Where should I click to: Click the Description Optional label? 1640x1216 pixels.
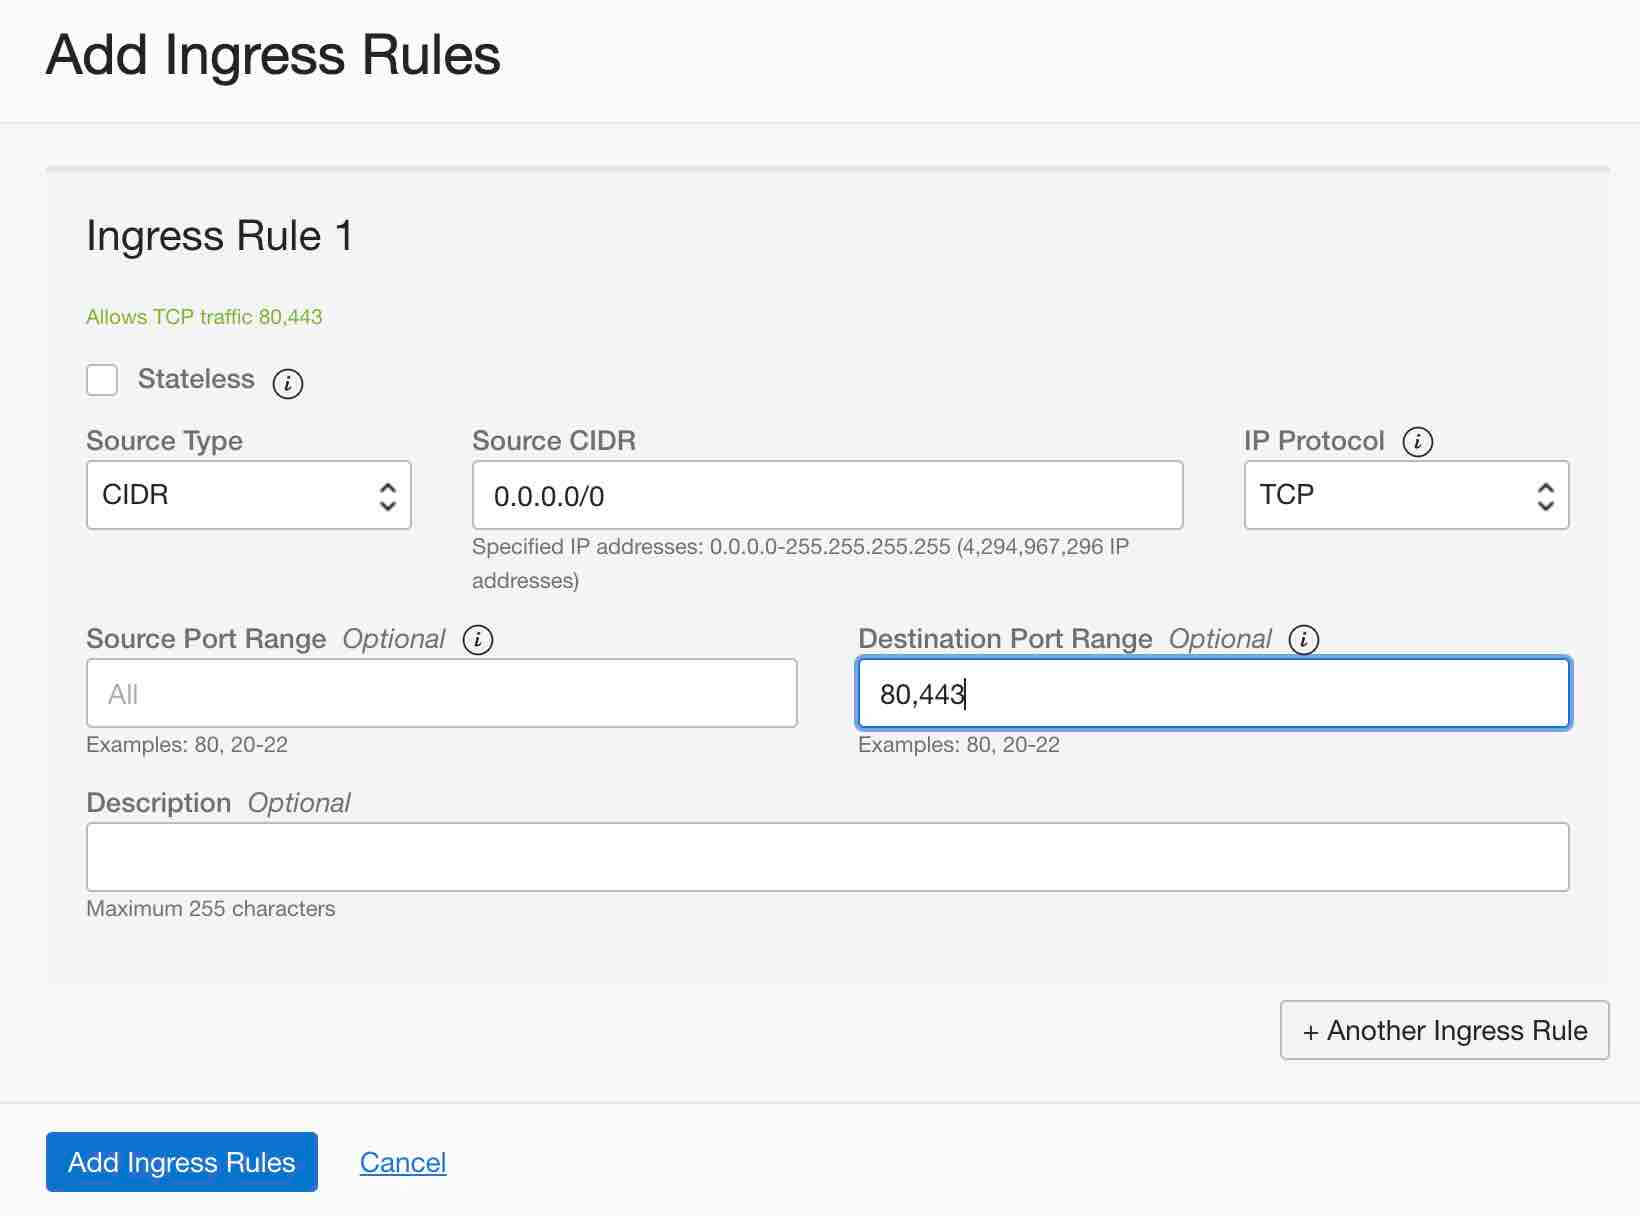[x=218, y=803]
